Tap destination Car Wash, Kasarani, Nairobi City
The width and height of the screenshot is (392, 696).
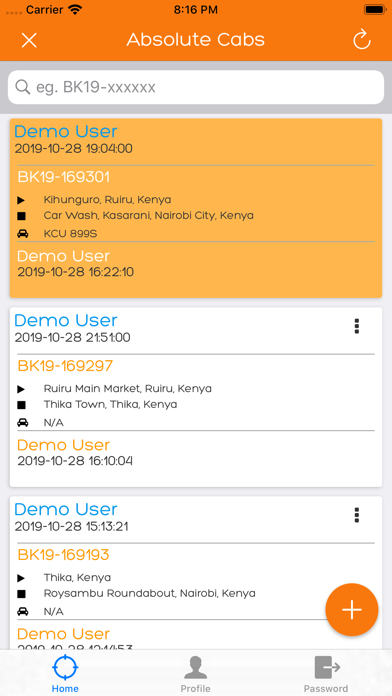pyautogui.click(x=149, y=216)
